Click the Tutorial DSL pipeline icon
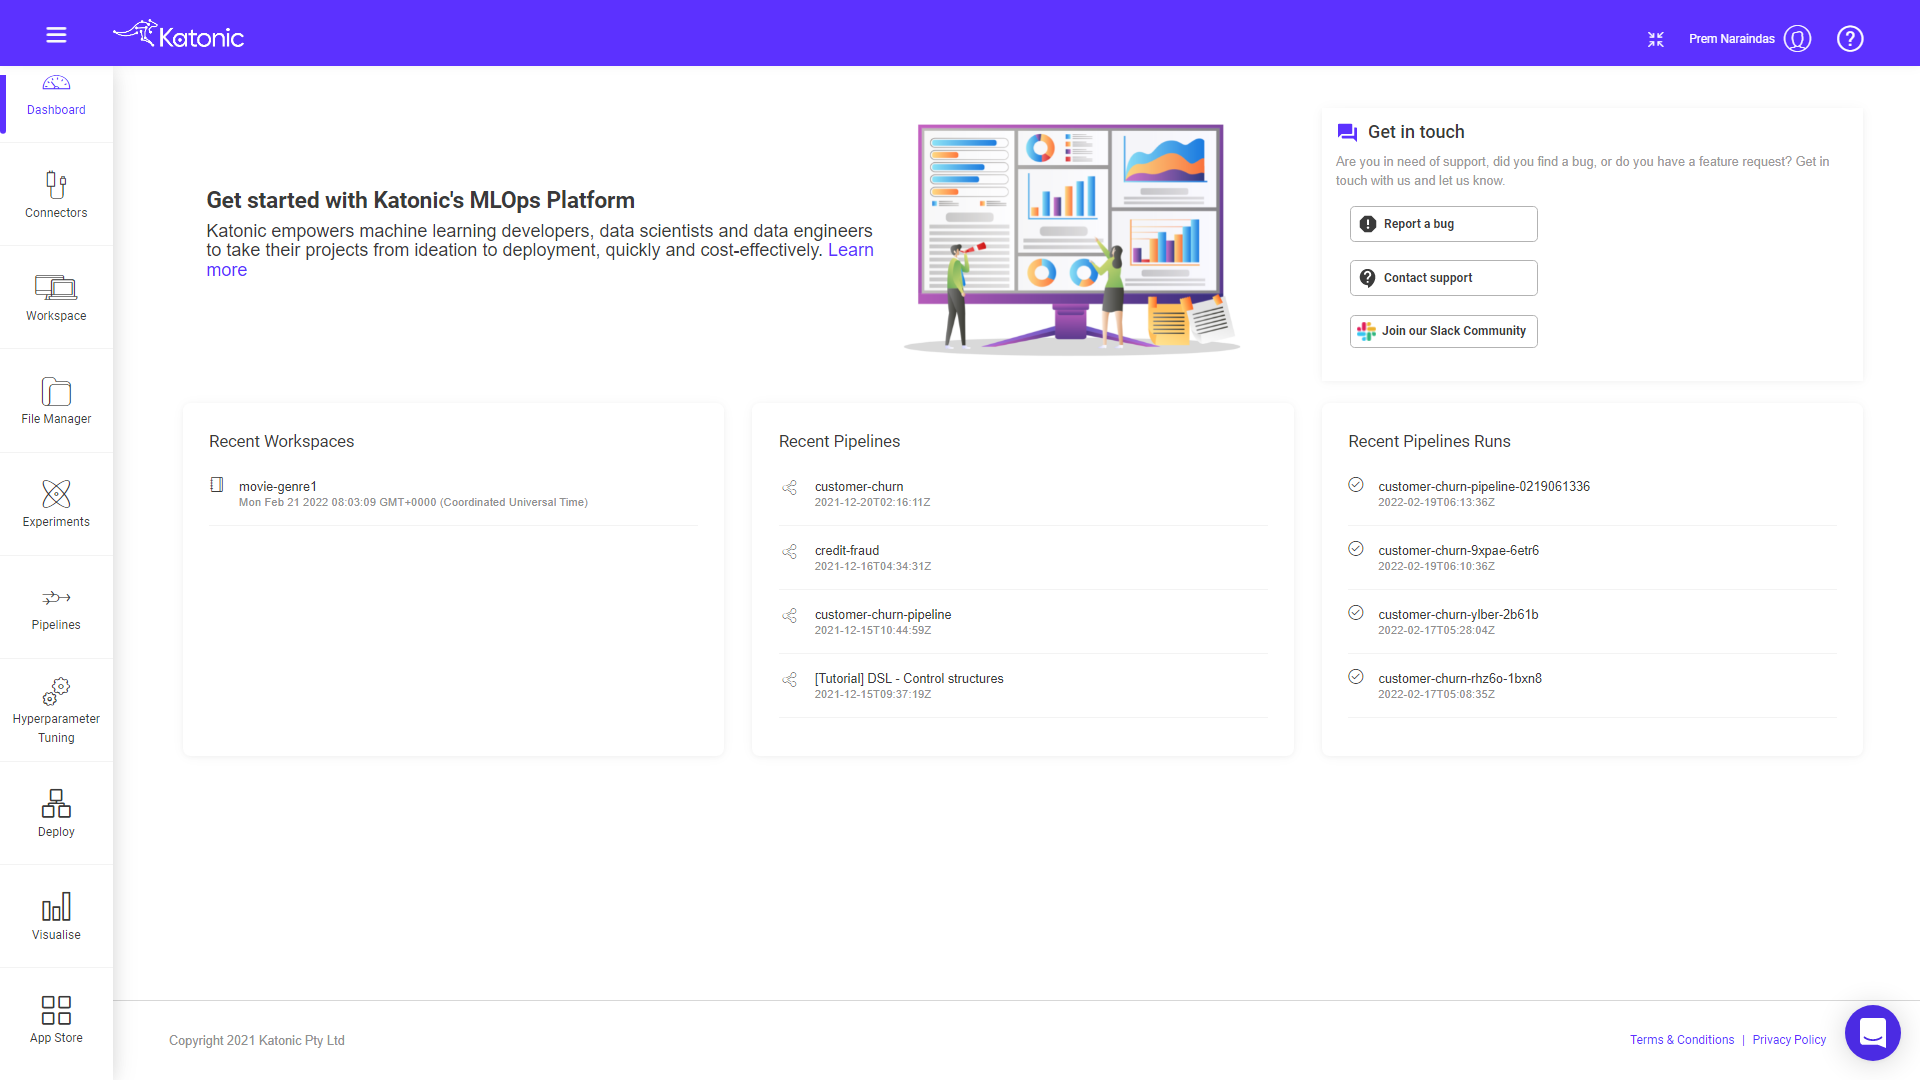This screenshot has height=1080, width=1920. click(790, 680)
